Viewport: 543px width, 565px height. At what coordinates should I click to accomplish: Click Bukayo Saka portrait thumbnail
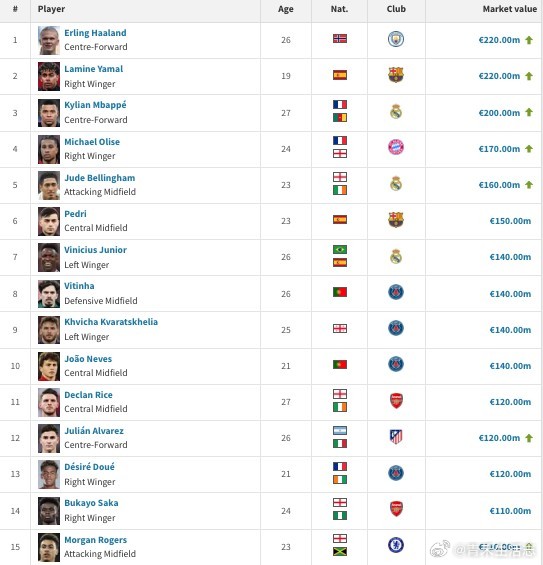tap(49, 511)
